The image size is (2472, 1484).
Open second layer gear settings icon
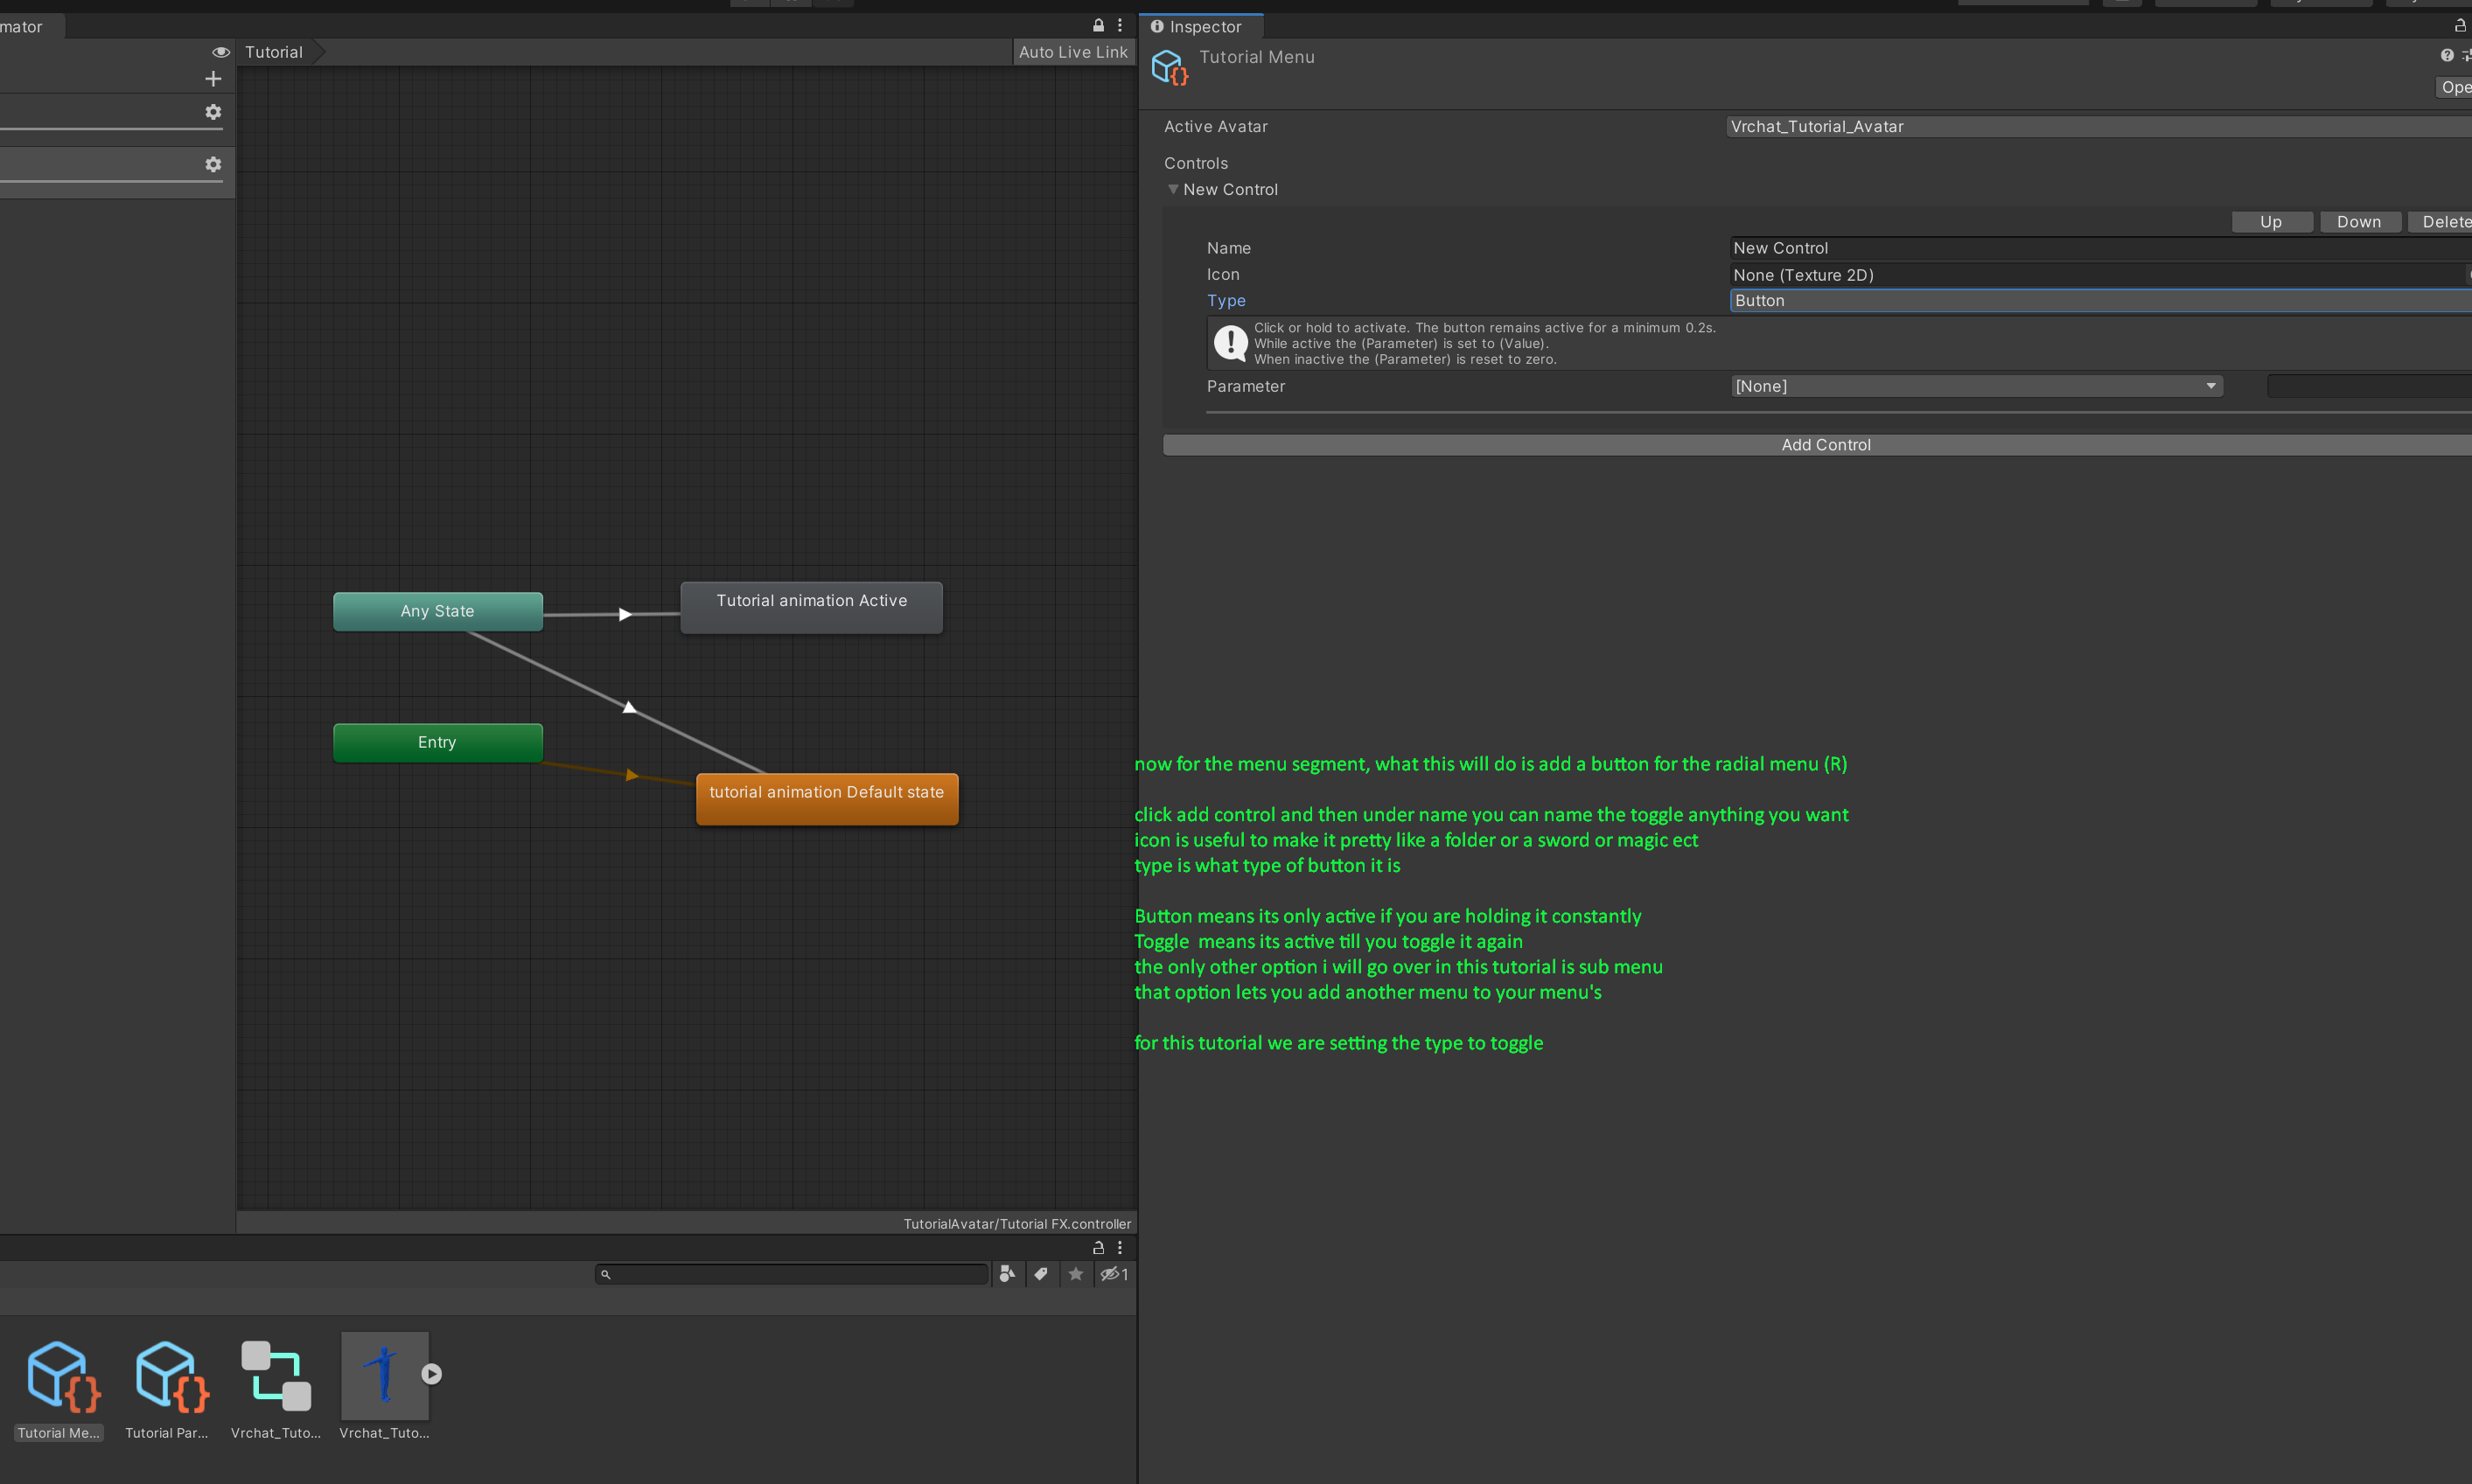[x=213, y=164]
